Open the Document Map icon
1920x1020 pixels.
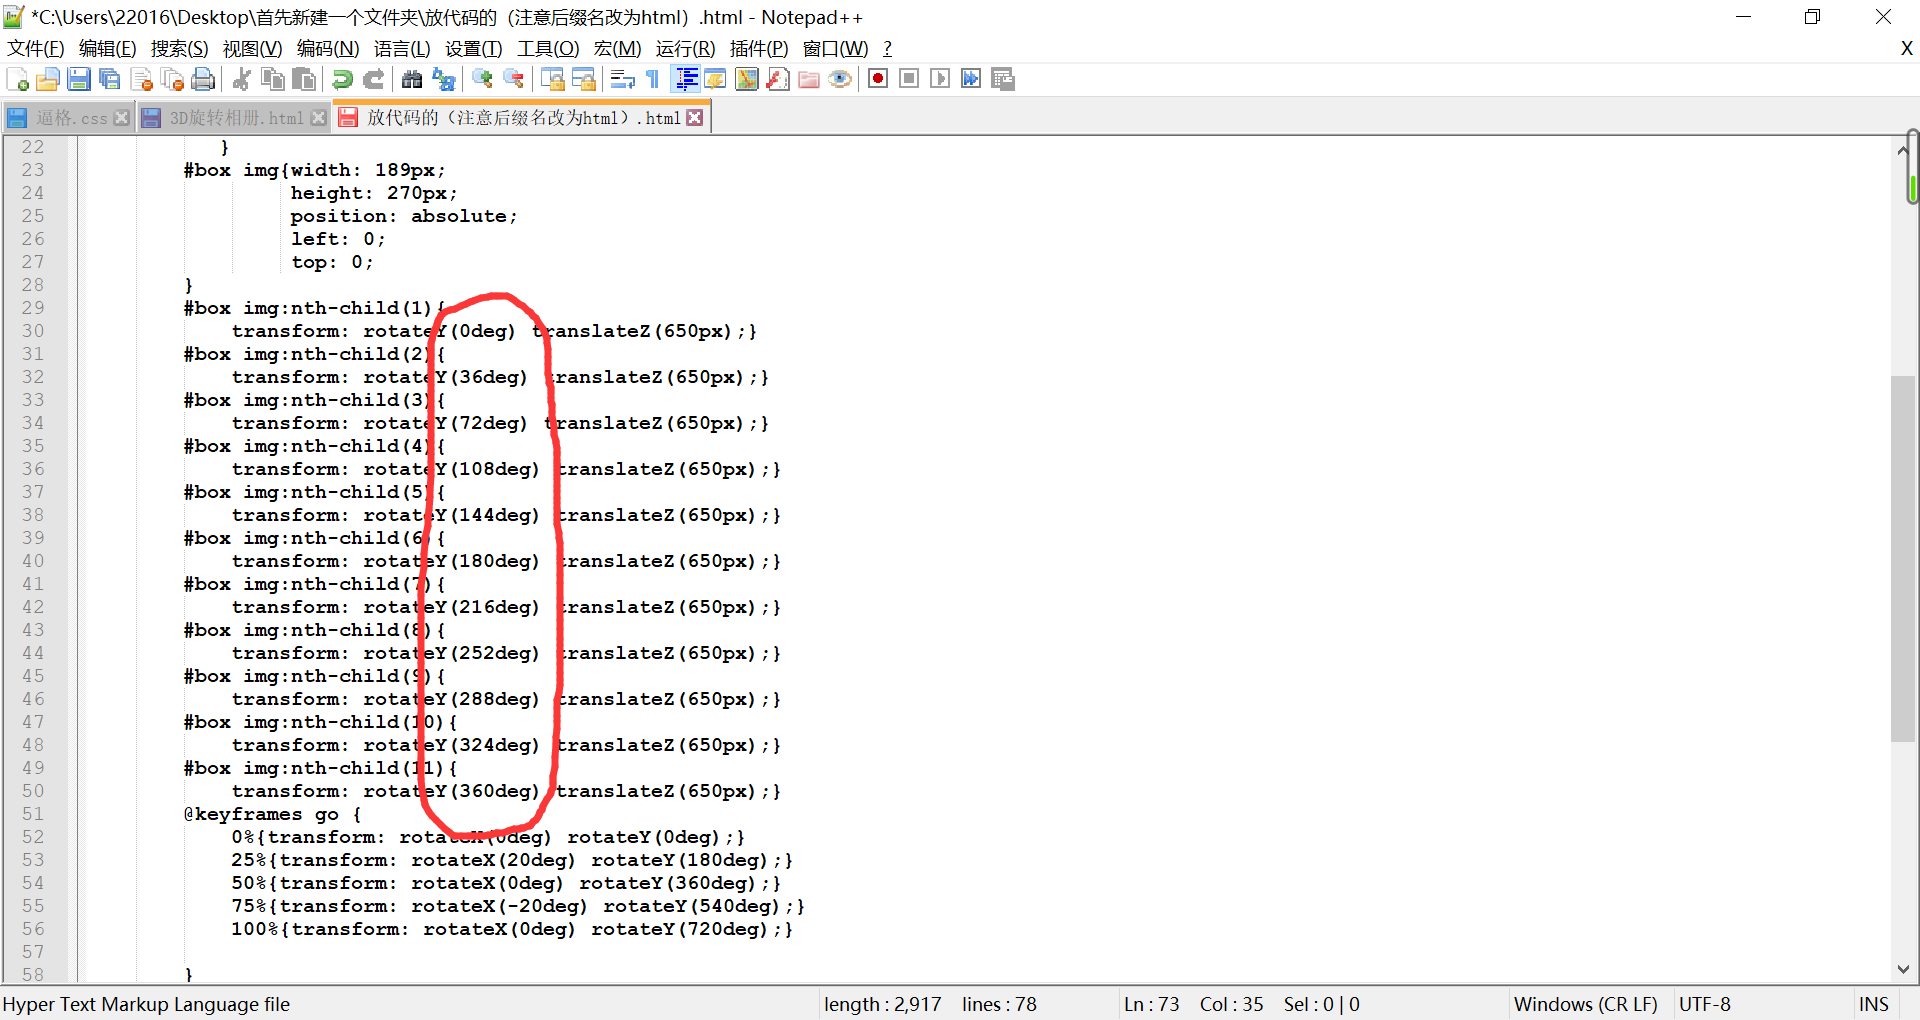pyautogui.click(x=747, y=79)
